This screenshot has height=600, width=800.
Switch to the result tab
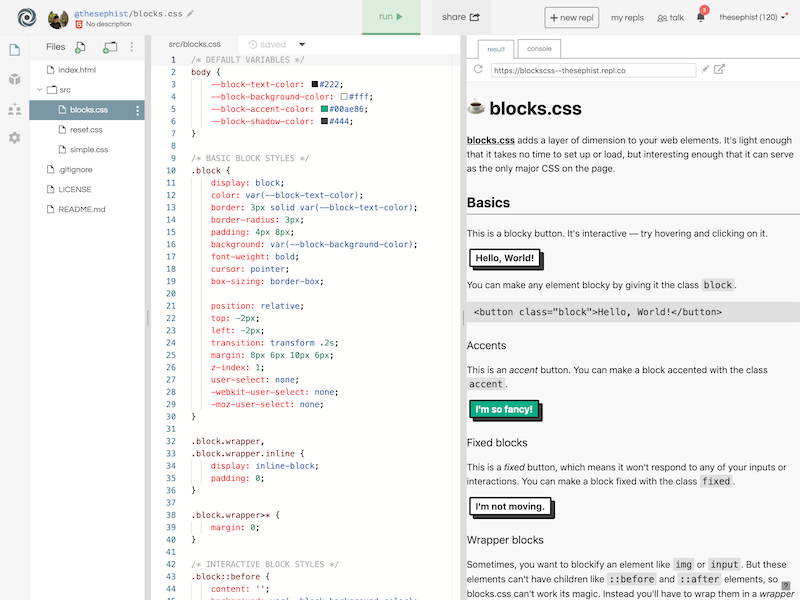pos(495,49)
